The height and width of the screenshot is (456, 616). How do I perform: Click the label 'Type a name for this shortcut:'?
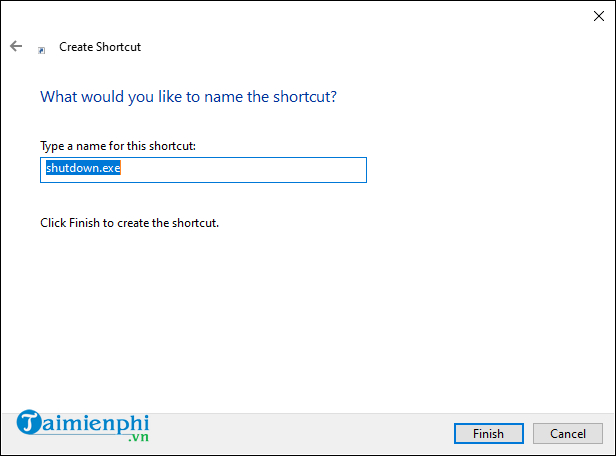pyautogui.click(x=118, y=146)
